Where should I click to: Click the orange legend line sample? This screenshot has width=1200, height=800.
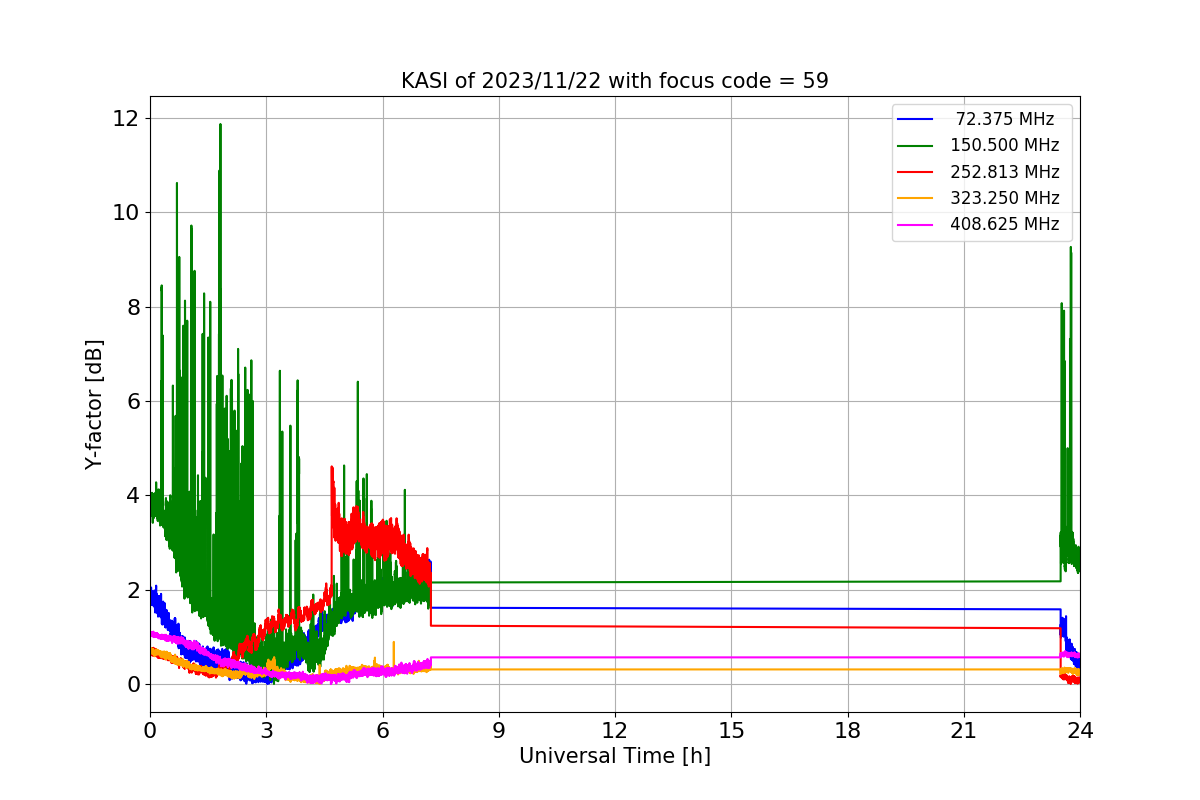(x=916, y=198)
